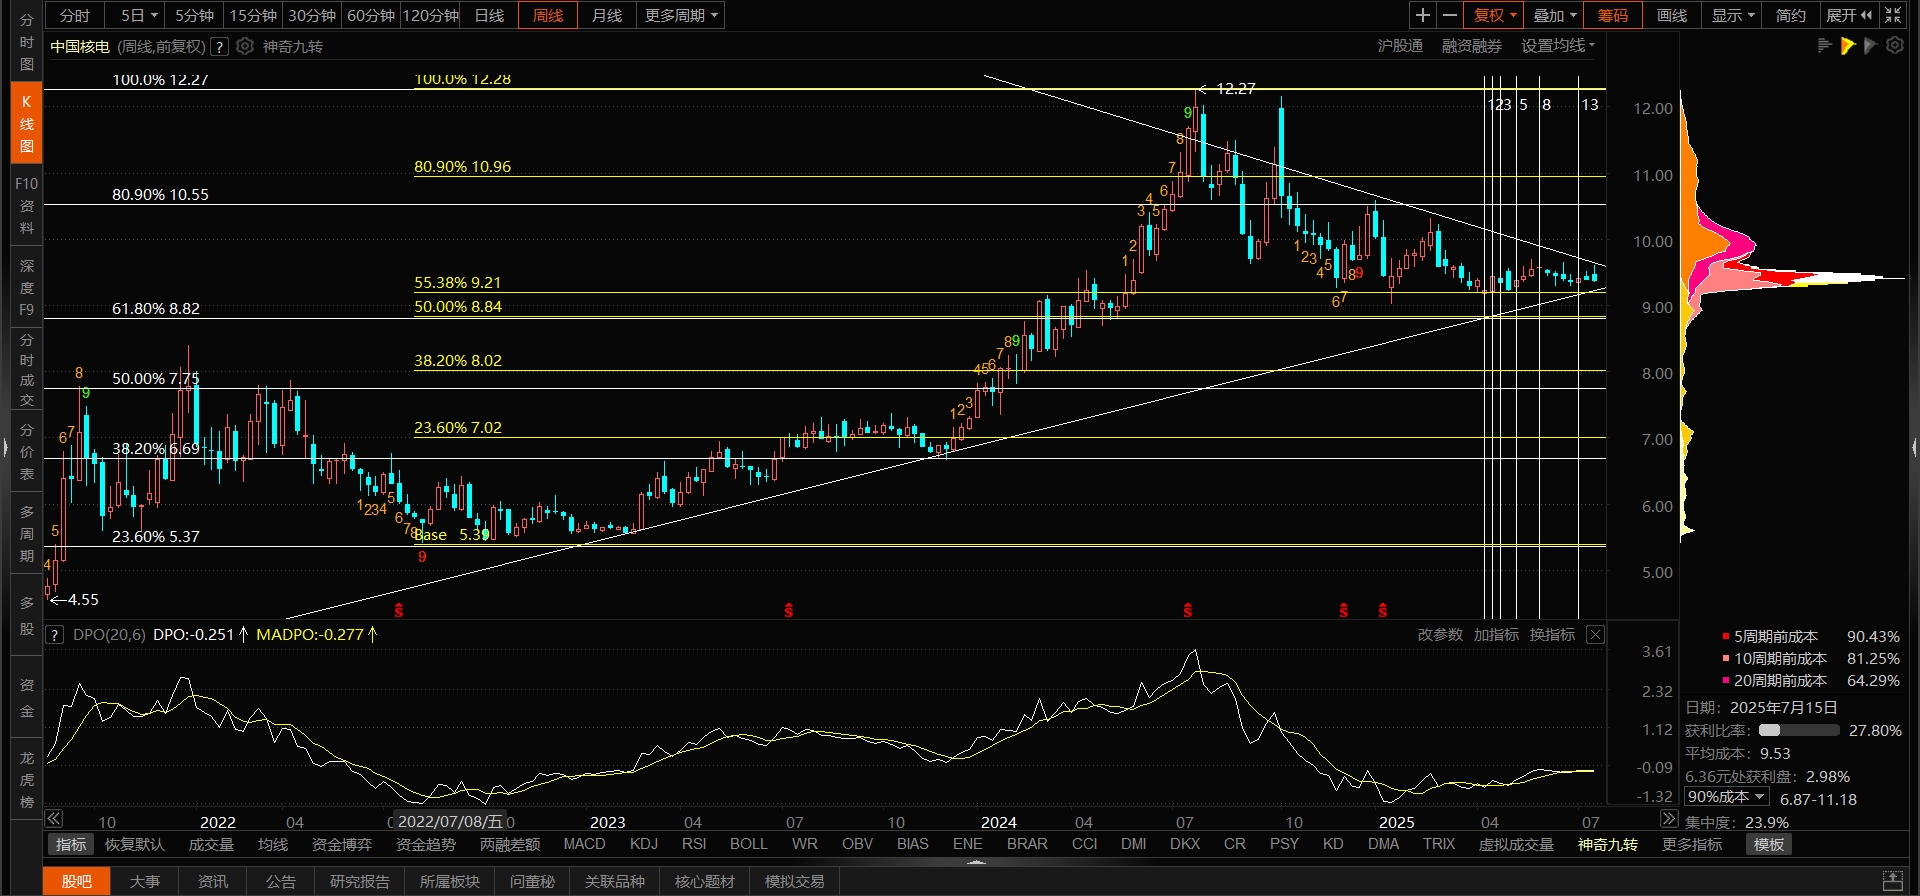Select the 资金博弈 indicator tab

click(342, 845)
